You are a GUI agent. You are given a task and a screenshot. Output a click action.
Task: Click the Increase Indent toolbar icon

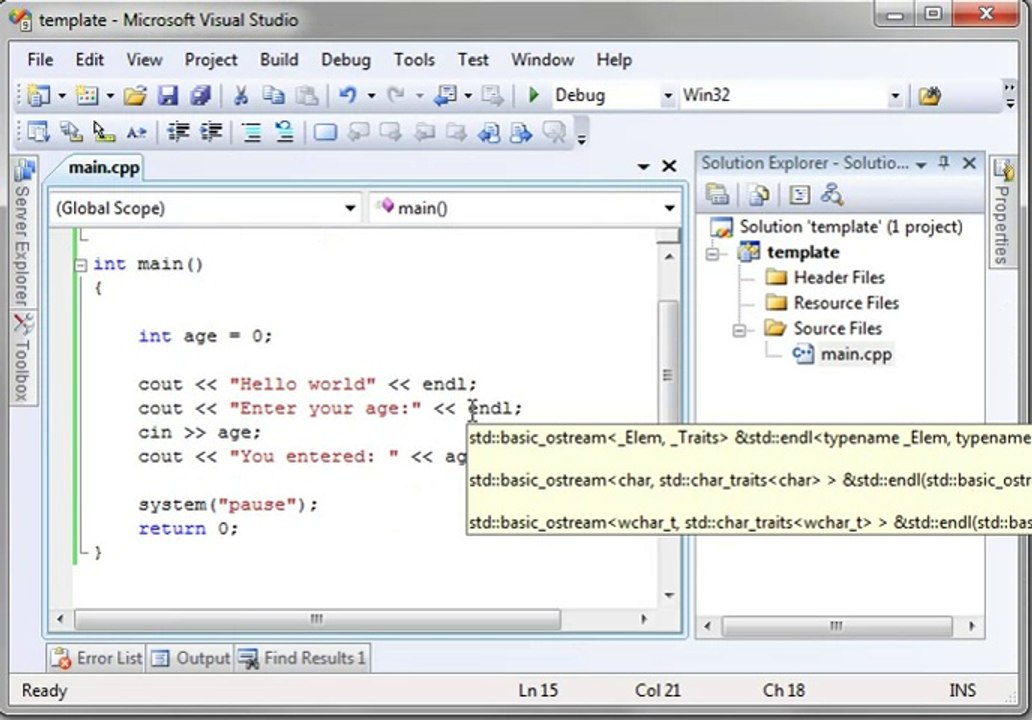(211, 132)
